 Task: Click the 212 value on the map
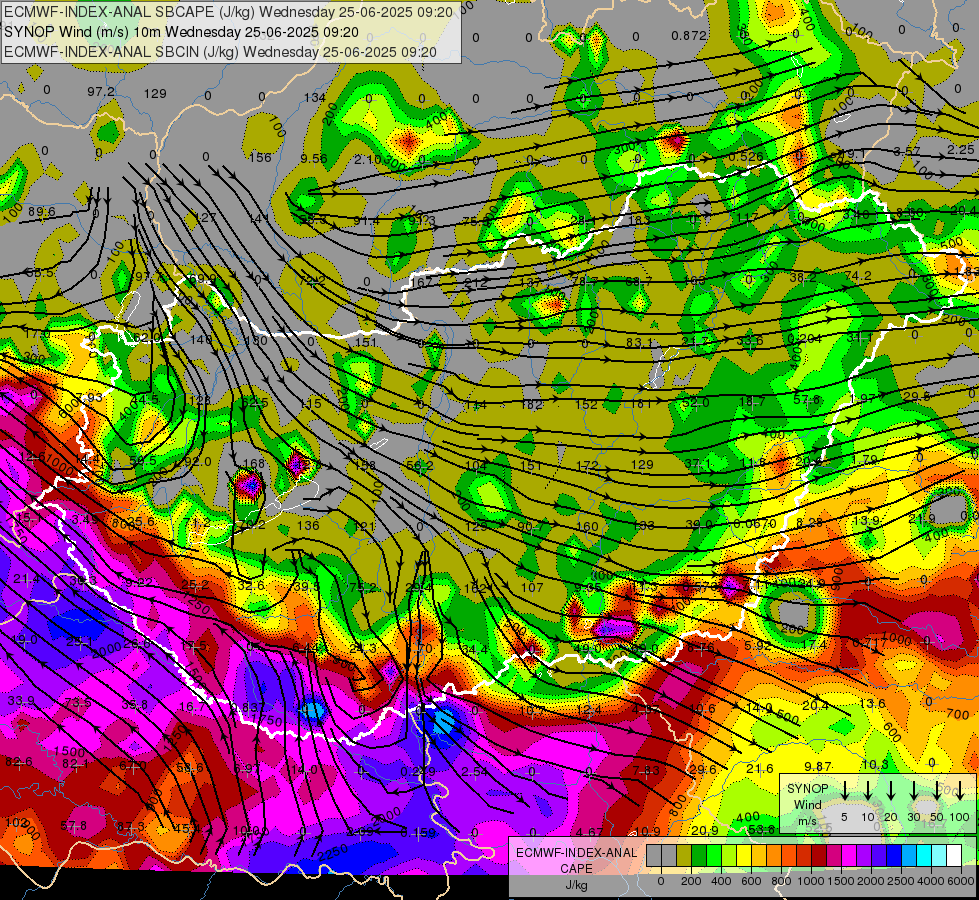point(476,284)
